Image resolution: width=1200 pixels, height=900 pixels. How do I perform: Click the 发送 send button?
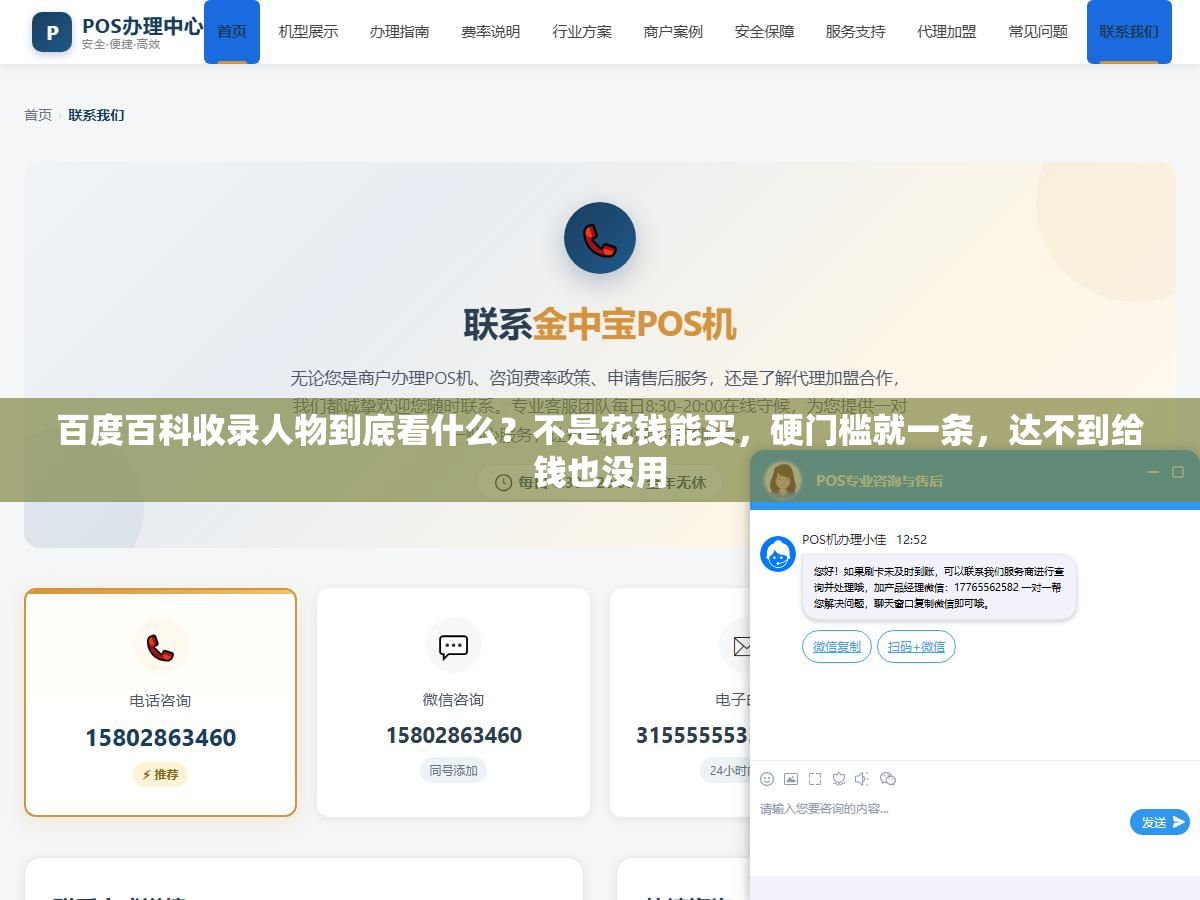point(1160,822)
